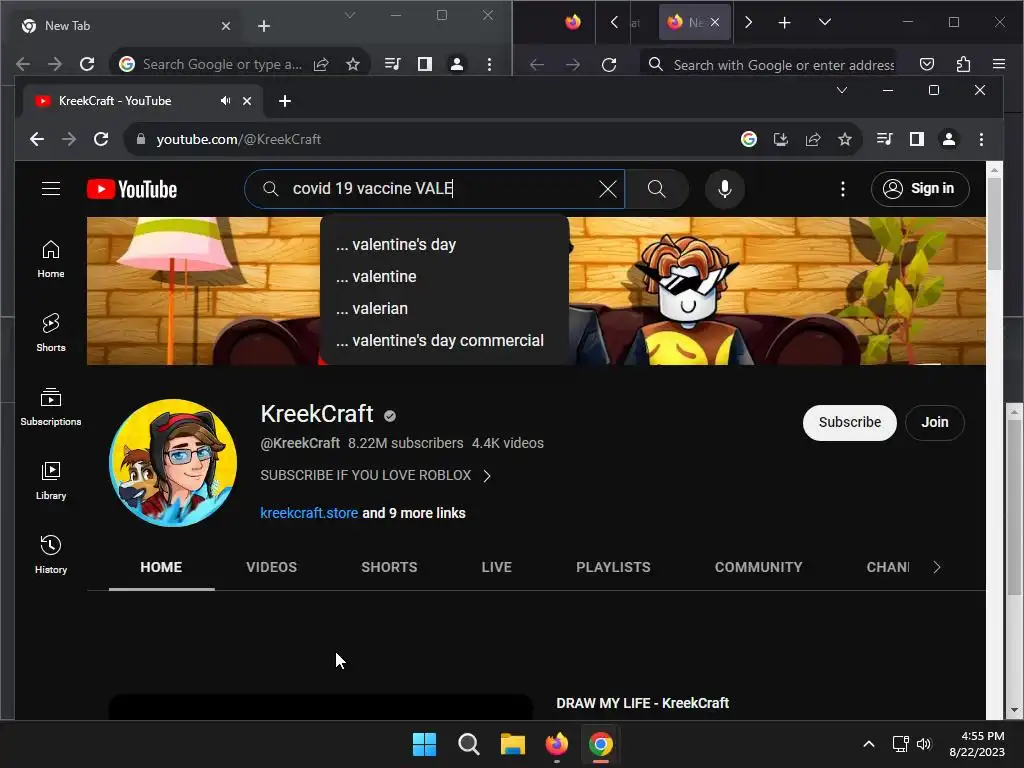Clear the YouTube search box text

[x=607, y=189]
